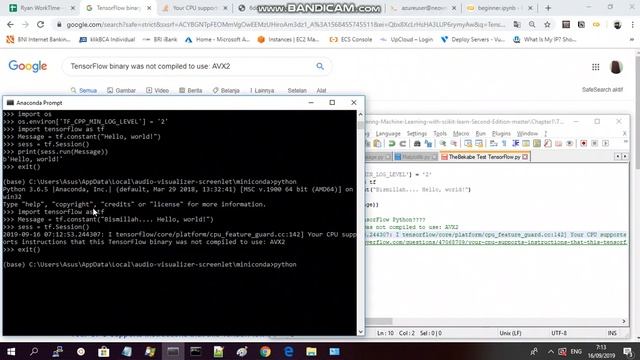Expand the hidden bookmarks overflow chevron
Viewport: 640px width, 360px height.
[x=632, y=40]
